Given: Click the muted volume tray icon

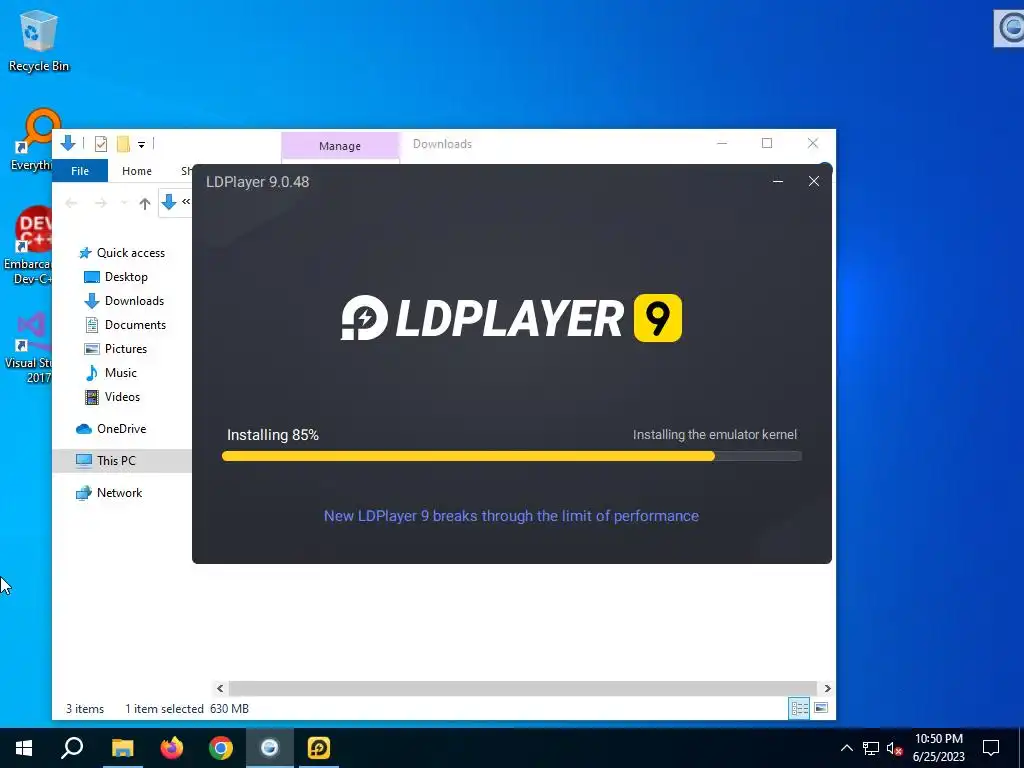Looking at the screenshot, I should (x=895, y=748).
